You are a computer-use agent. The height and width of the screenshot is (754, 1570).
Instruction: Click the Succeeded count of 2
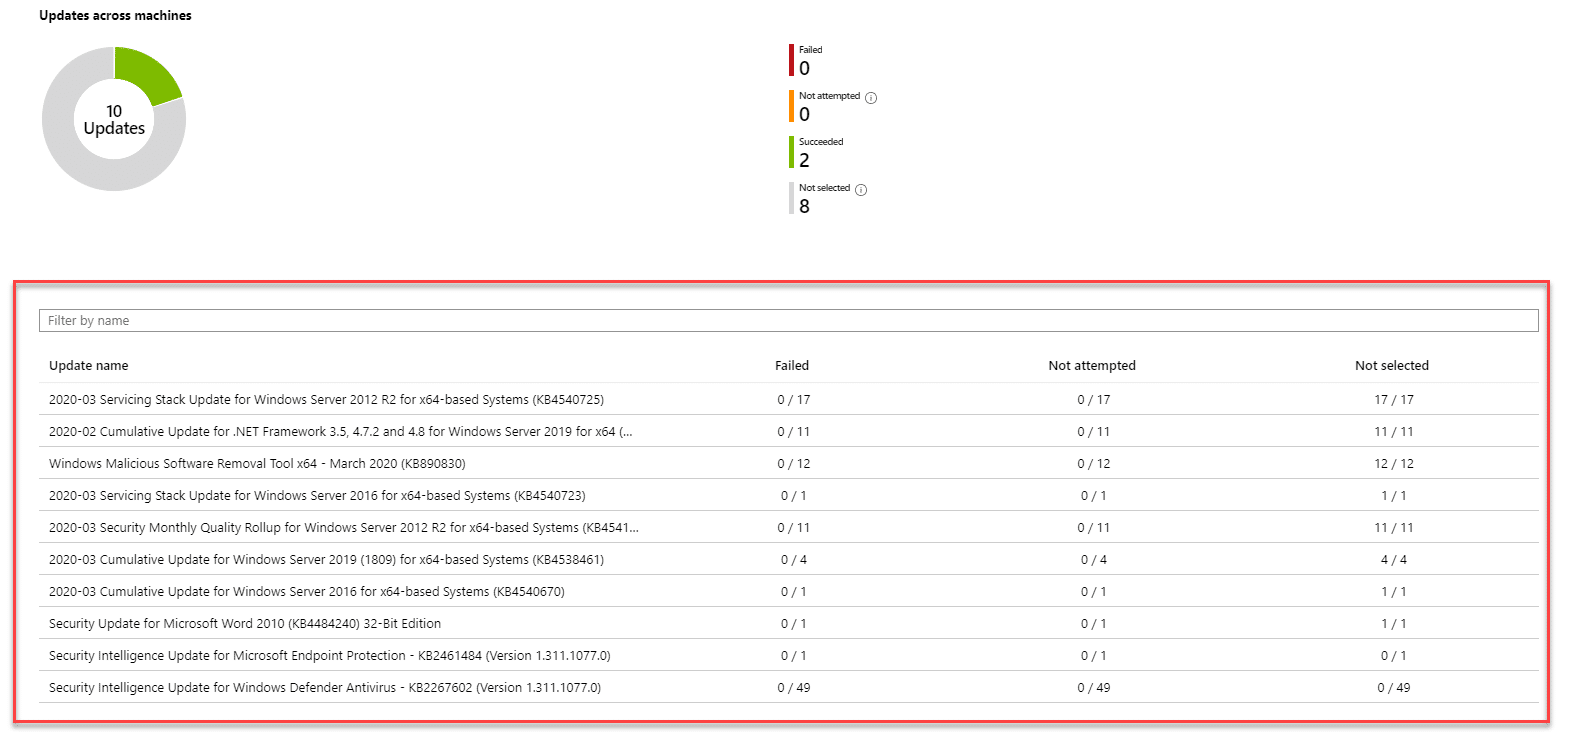coord(804,160)
